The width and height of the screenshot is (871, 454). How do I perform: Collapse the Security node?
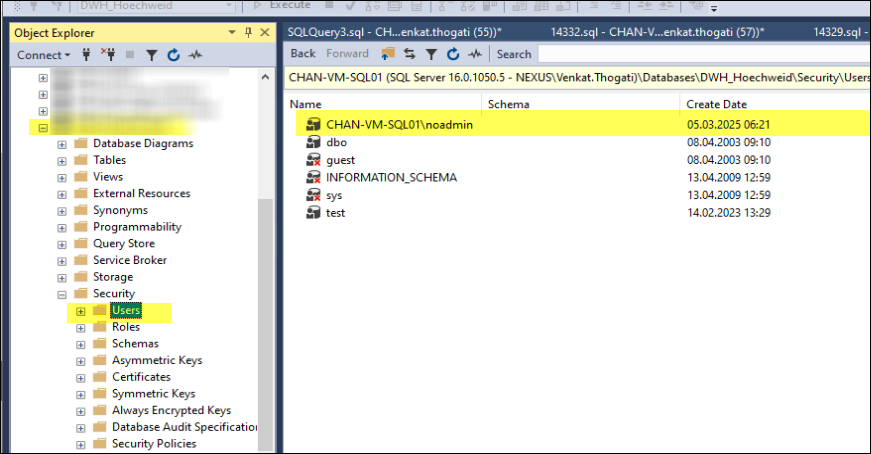(x=62, y=295)
